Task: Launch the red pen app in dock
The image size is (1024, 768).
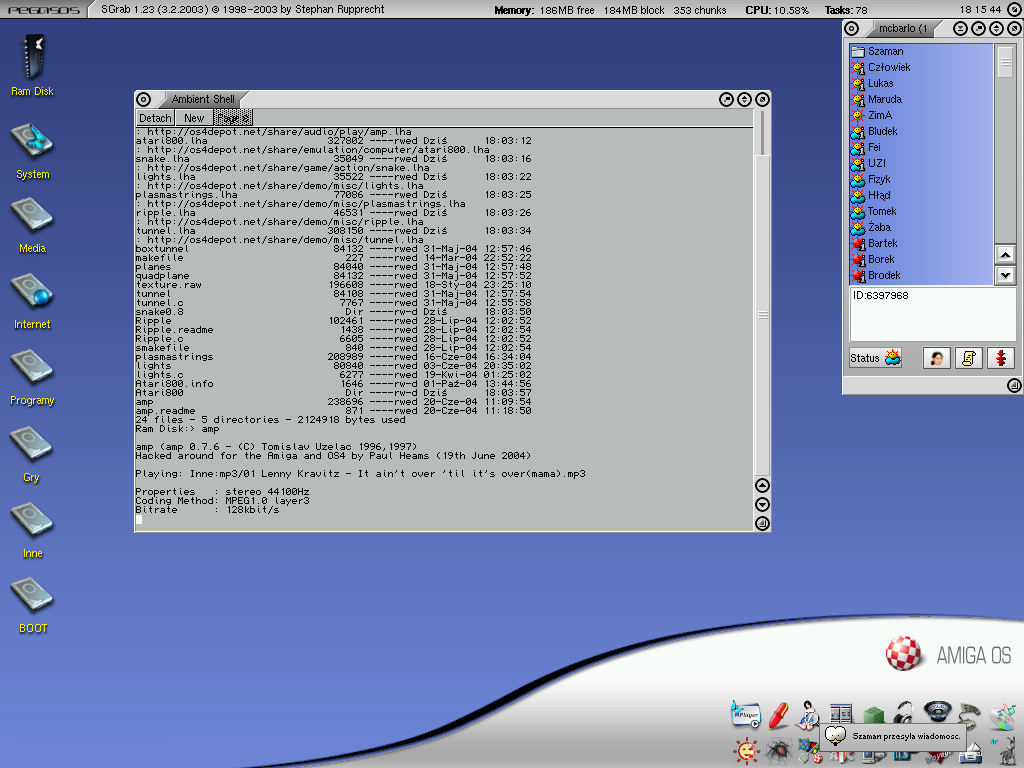Action: [778, 716]
